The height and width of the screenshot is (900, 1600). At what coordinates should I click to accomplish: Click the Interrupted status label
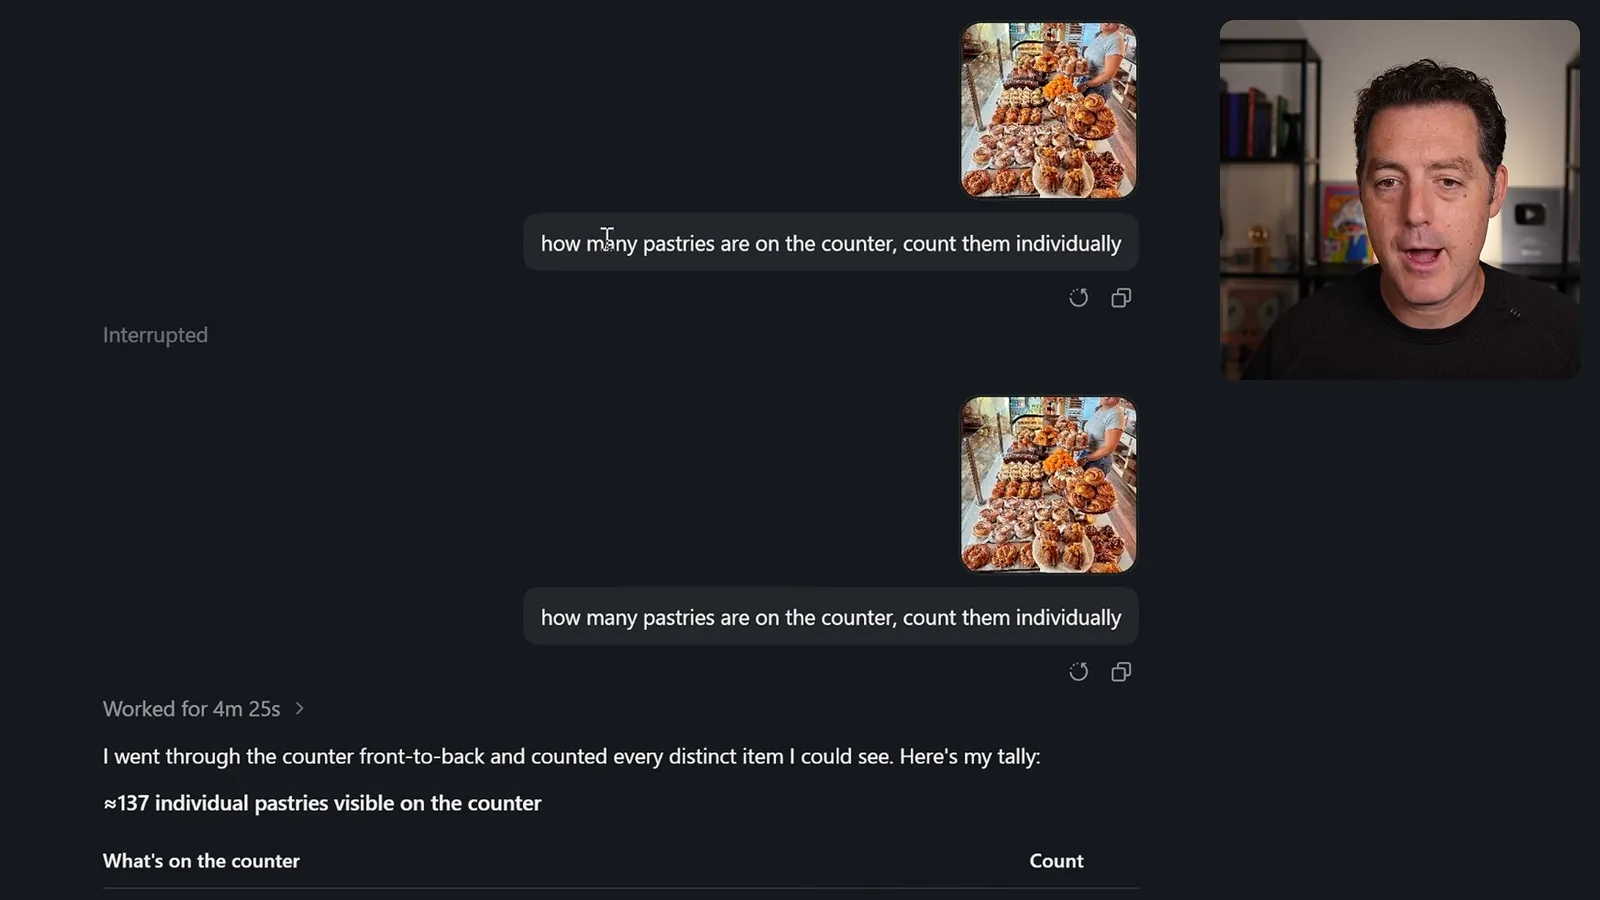click(x=155, y=335)
